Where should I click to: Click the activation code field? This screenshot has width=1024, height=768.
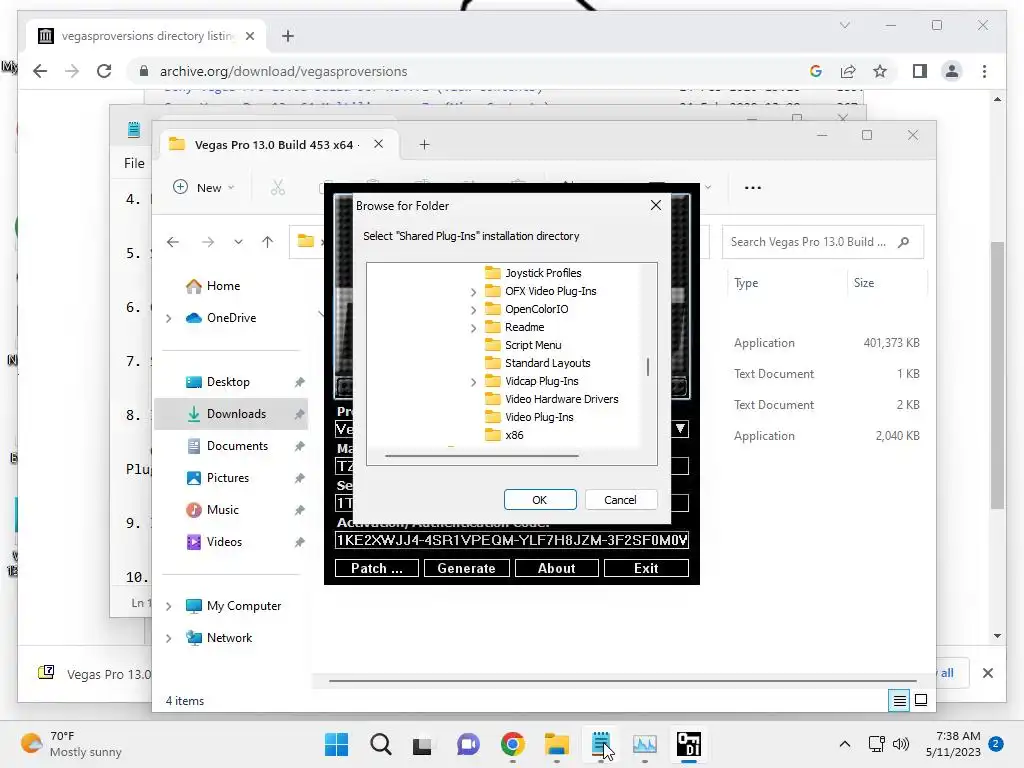[x=511, y=540]
